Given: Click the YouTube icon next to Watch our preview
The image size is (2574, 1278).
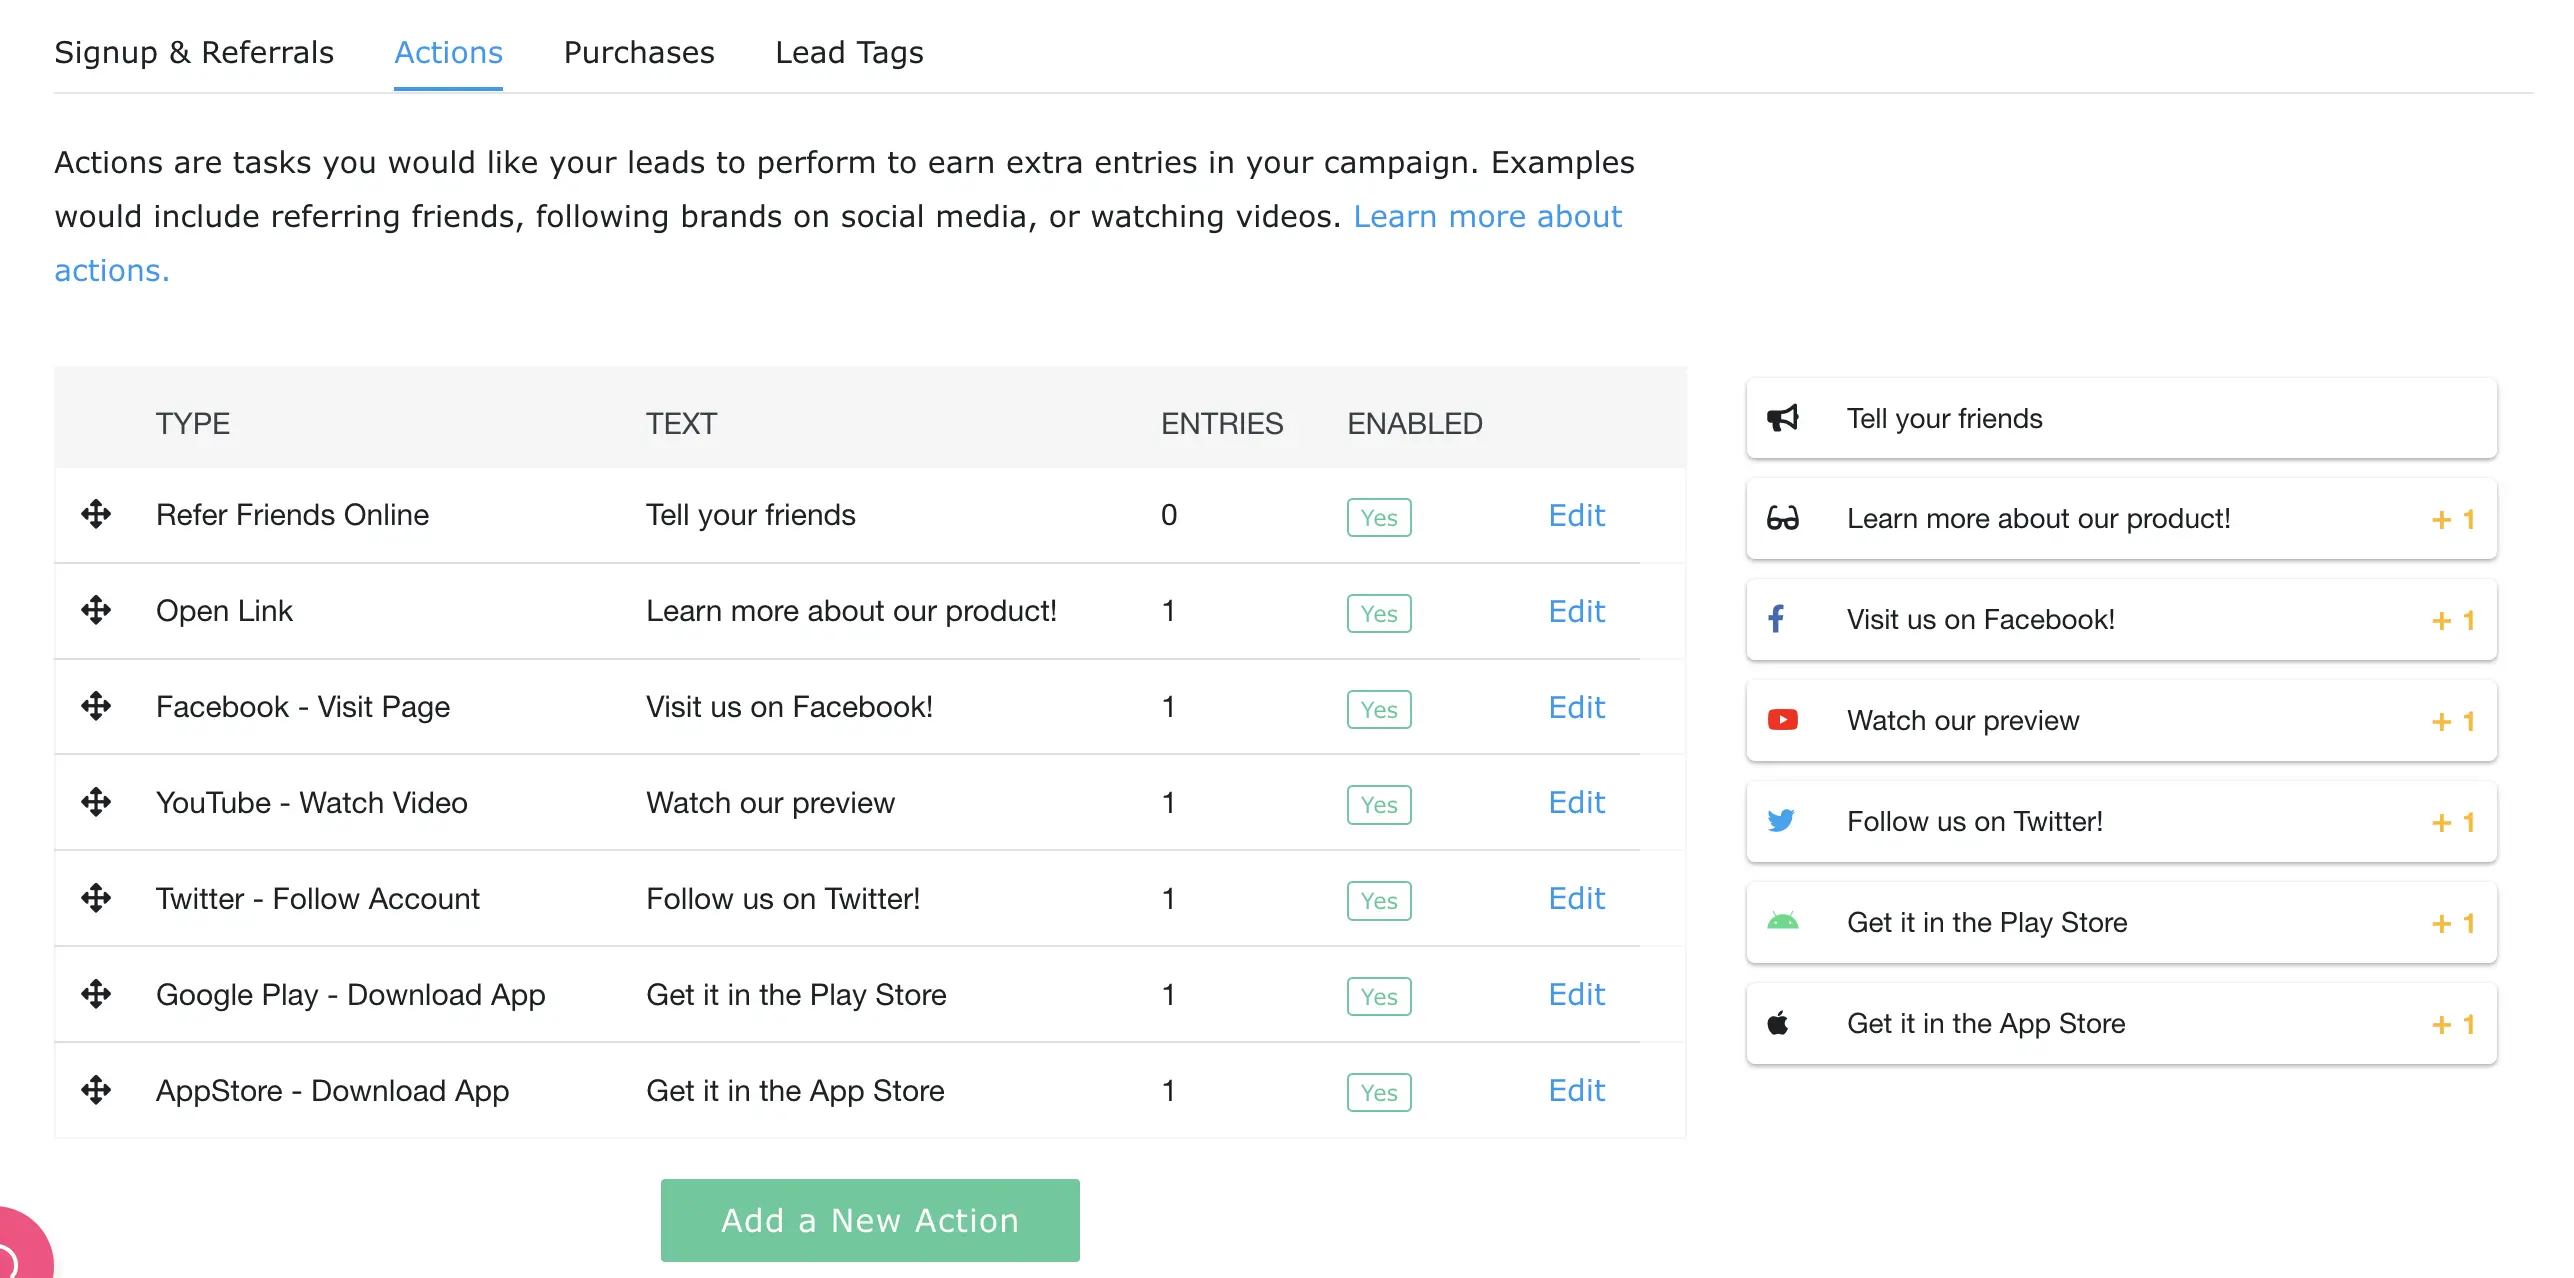Looking at the screenshot, I should pos(1782,720).
